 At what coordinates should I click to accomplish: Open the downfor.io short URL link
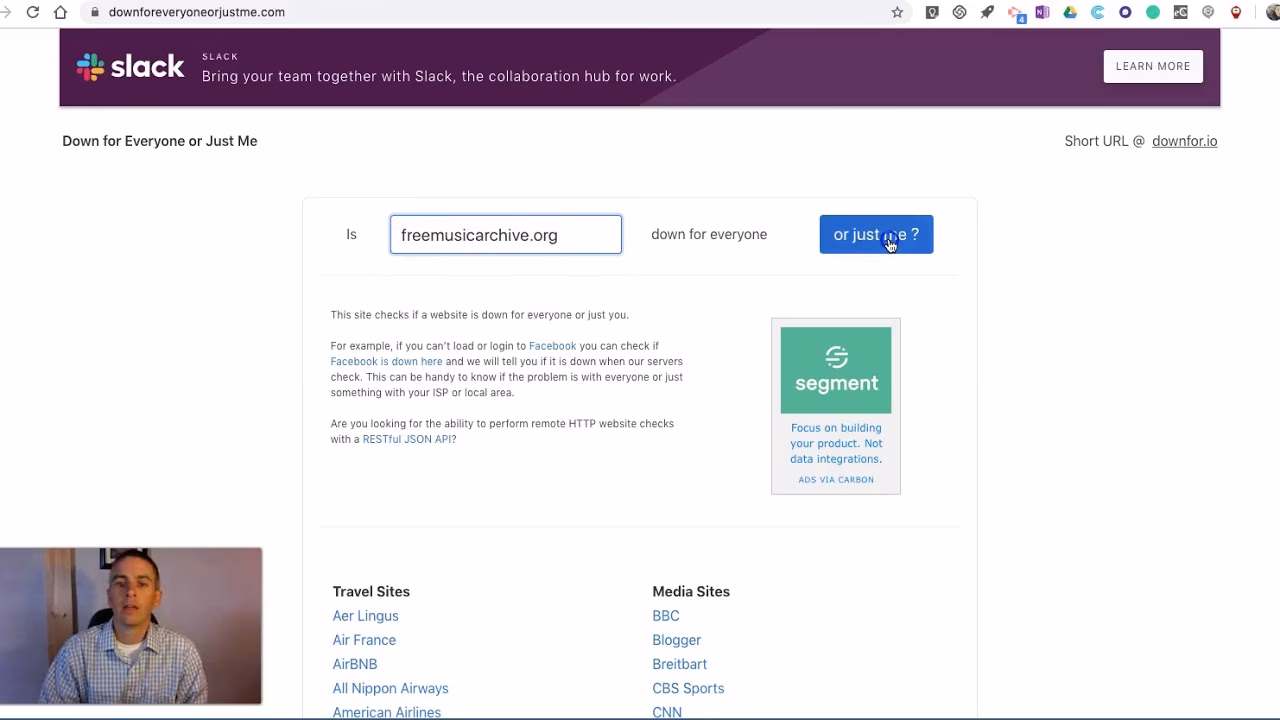tap(1185, 141)
